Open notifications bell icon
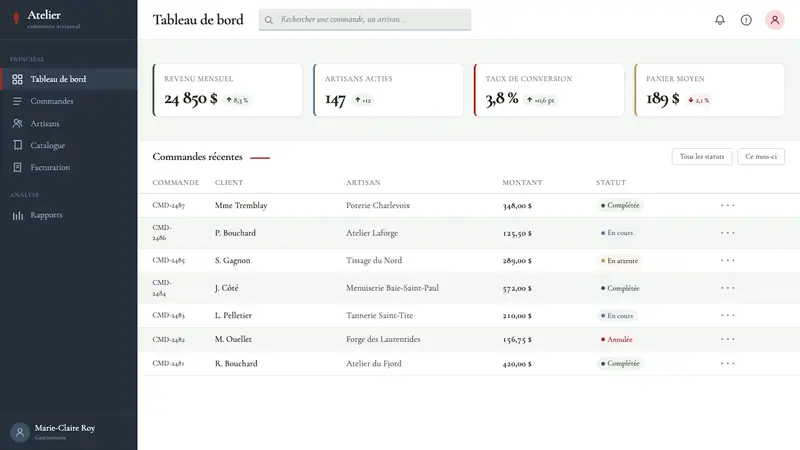Viewport: 800px width, 450px height. point(720,20)
